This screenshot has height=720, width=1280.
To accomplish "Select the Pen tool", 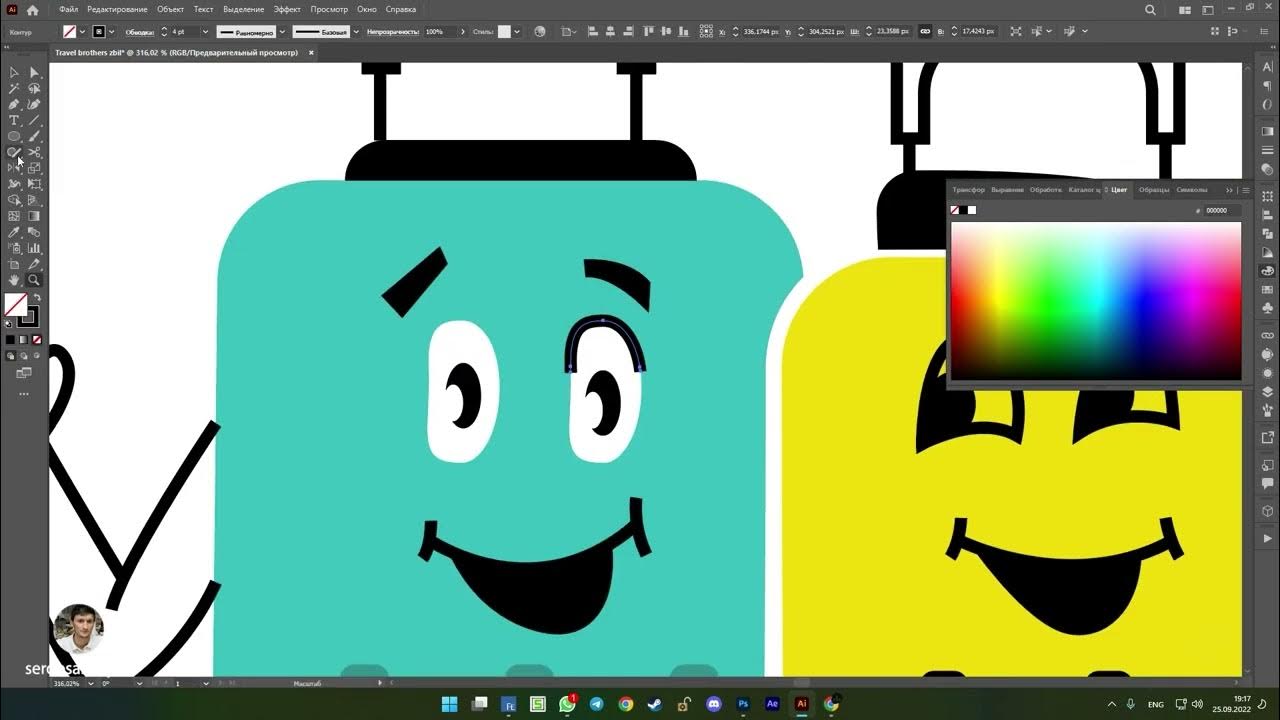I will pyautogui.click(x=14, y=104).
